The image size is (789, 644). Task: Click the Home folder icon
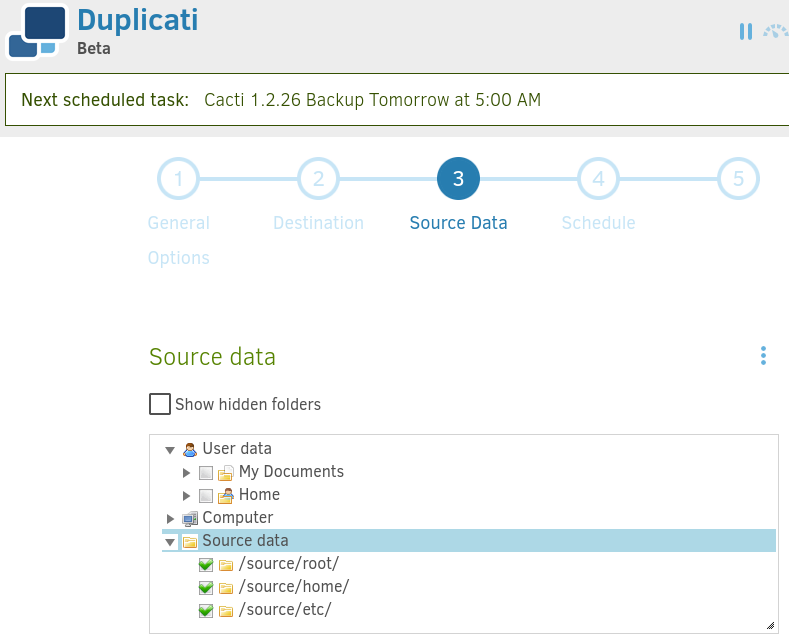coord(225,496)
